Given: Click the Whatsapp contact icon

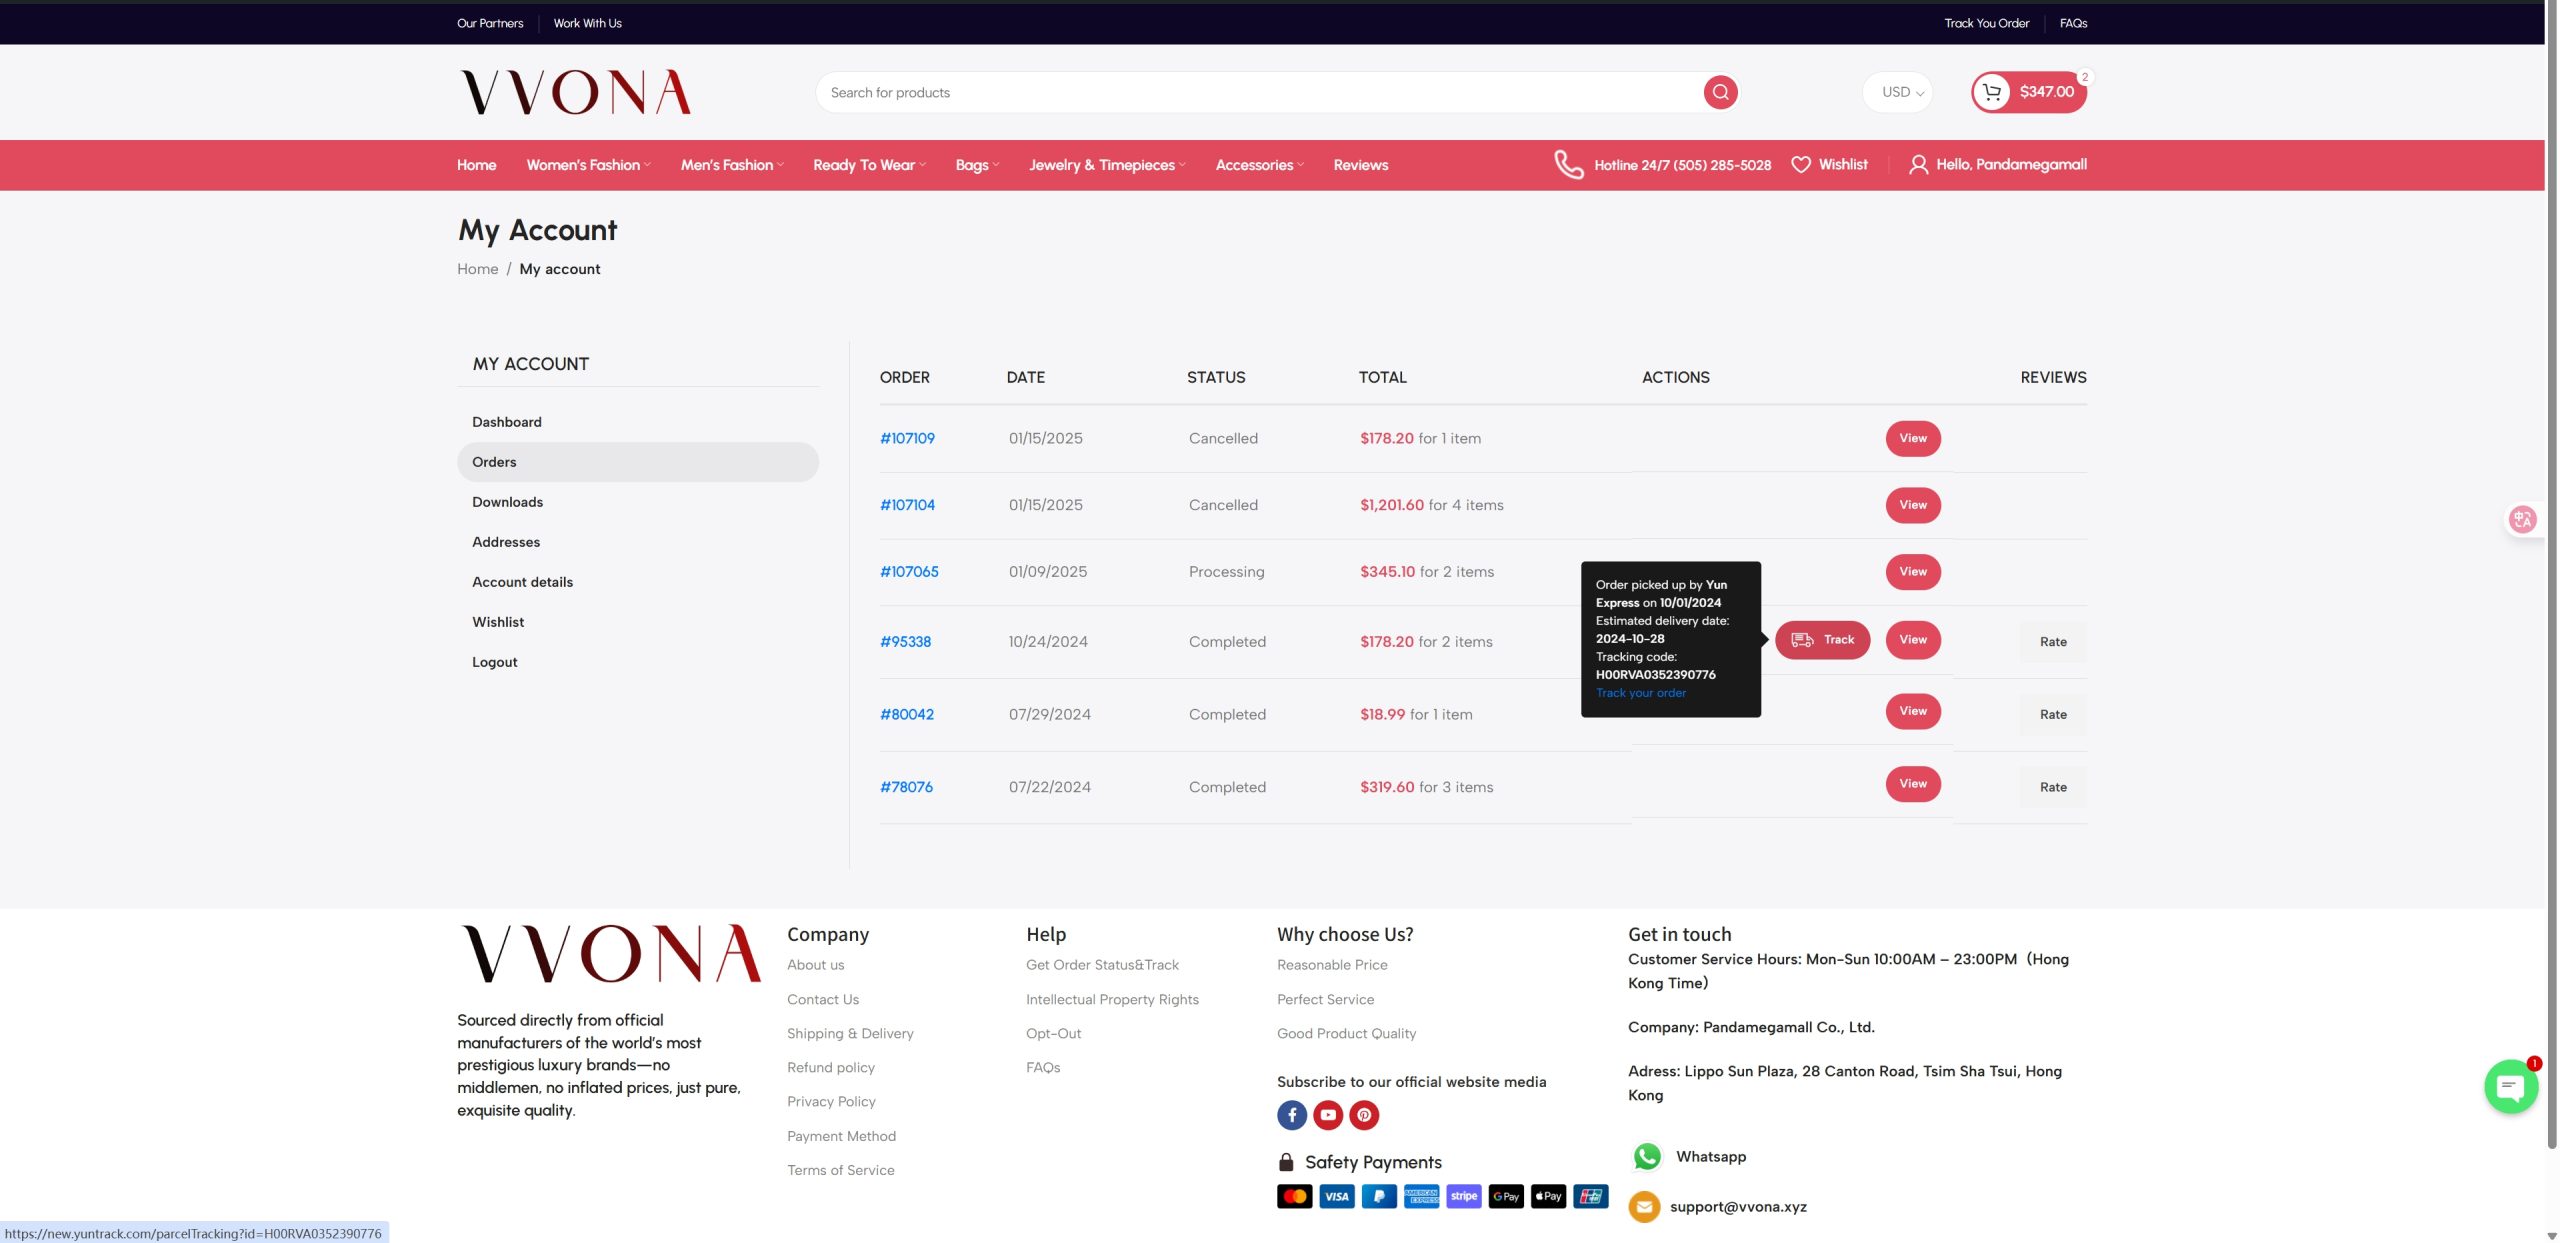Looking at the screenshot, I should 1647,1157.
